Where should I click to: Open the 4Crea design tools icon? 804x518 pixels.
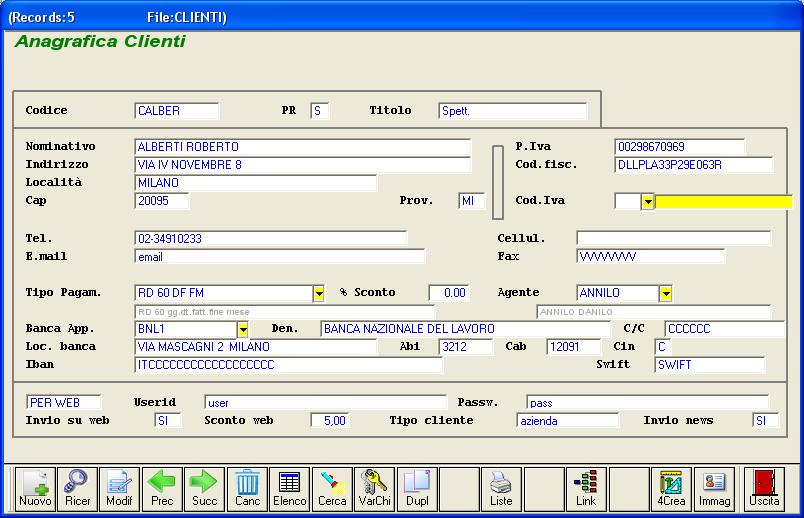click(671, 489)
